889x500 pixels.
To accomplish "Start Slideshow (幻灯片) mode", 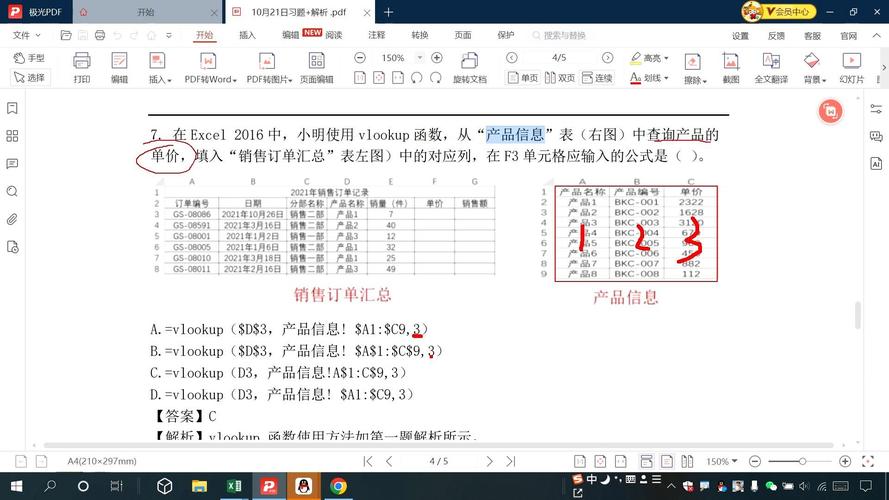I will click(x=851, y=68).
